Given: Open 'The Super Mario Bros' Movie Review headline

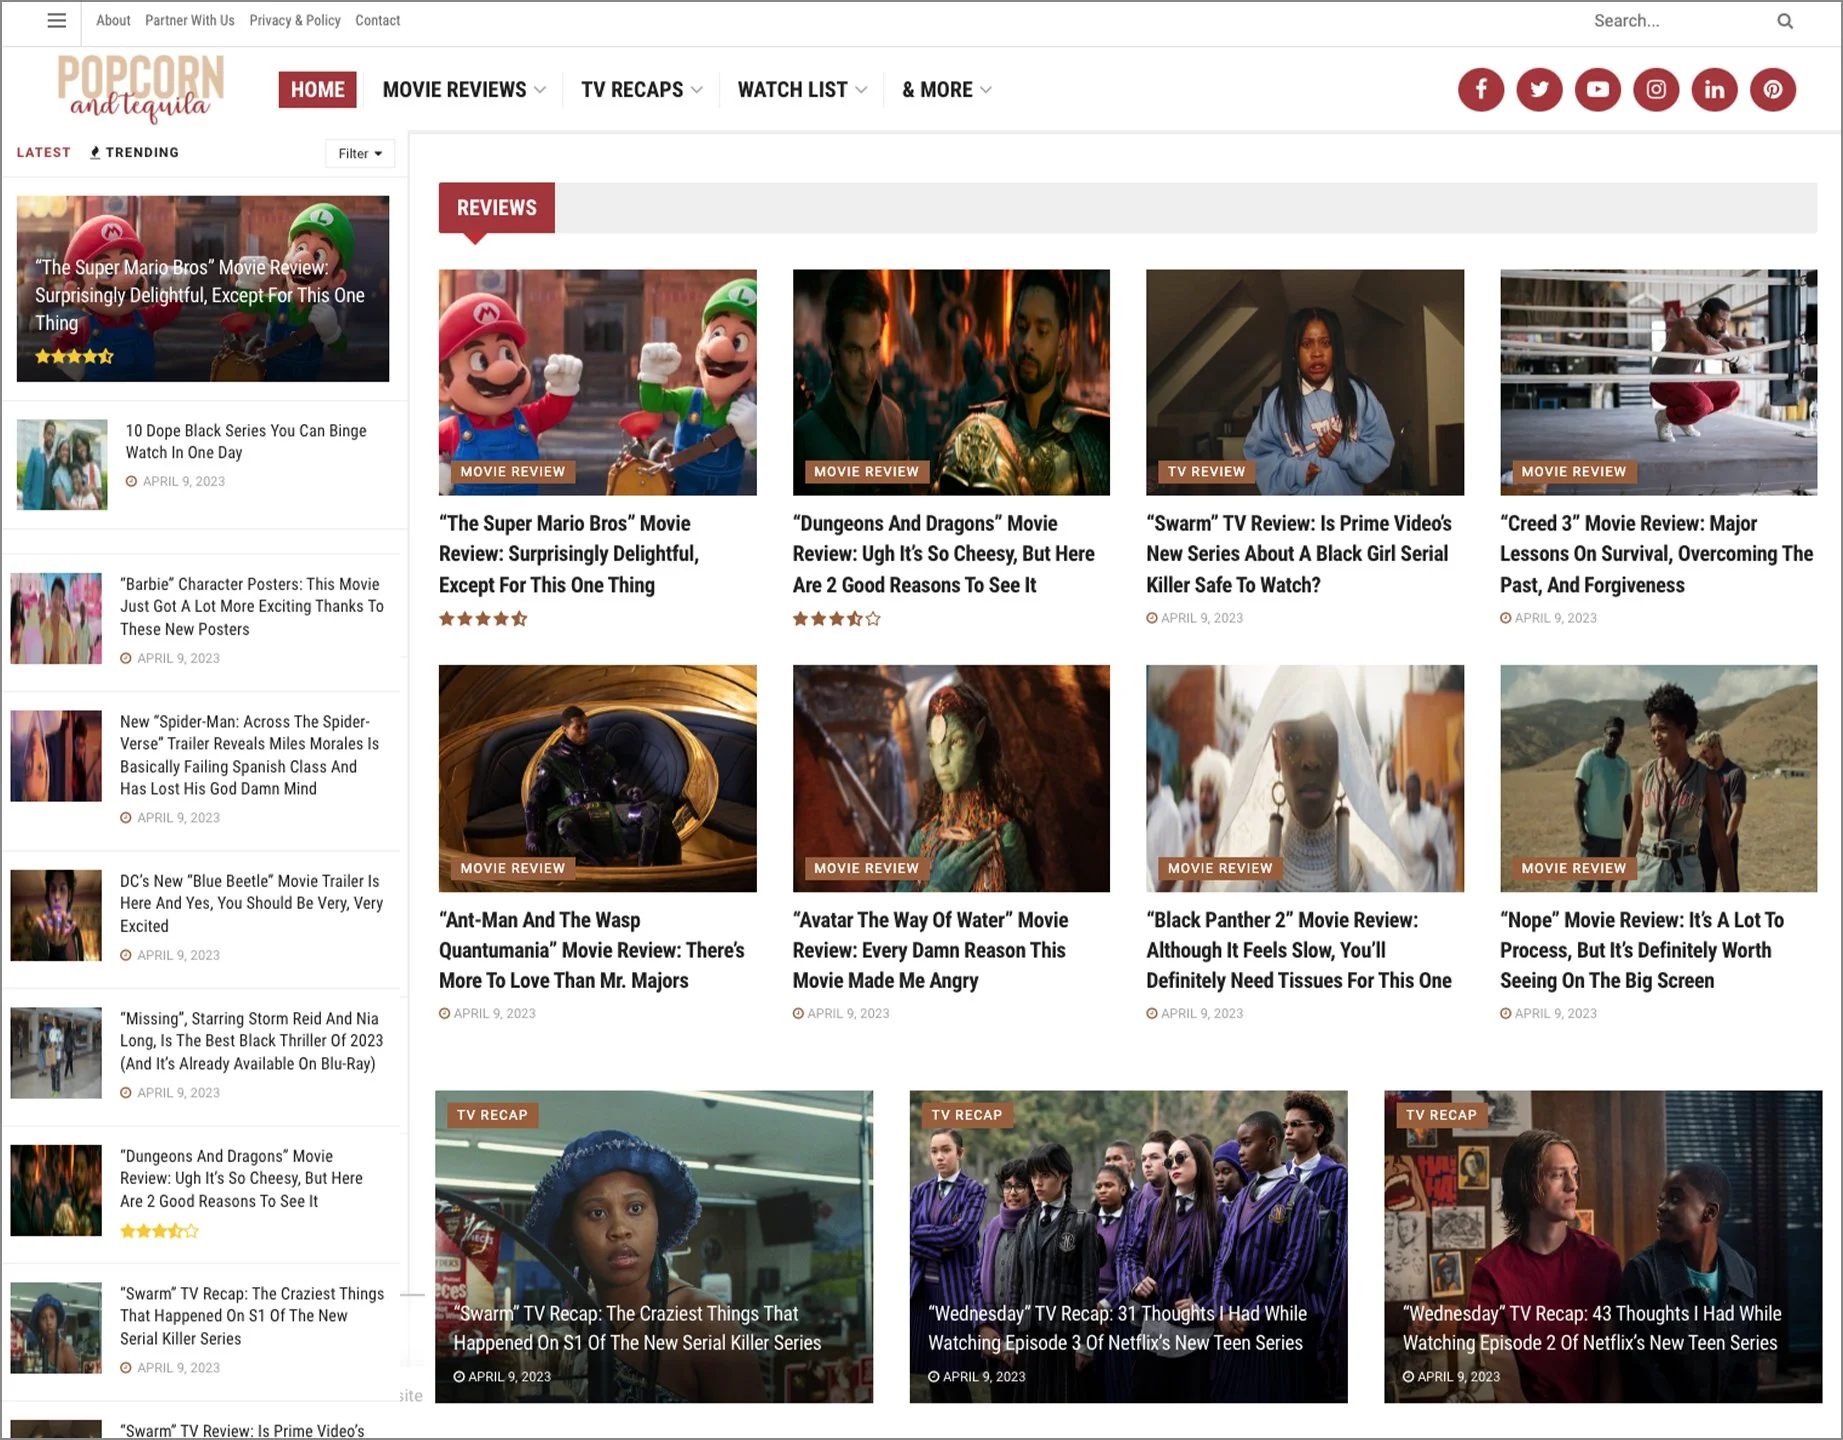Looking at the screenshot, I should point(569,554).
